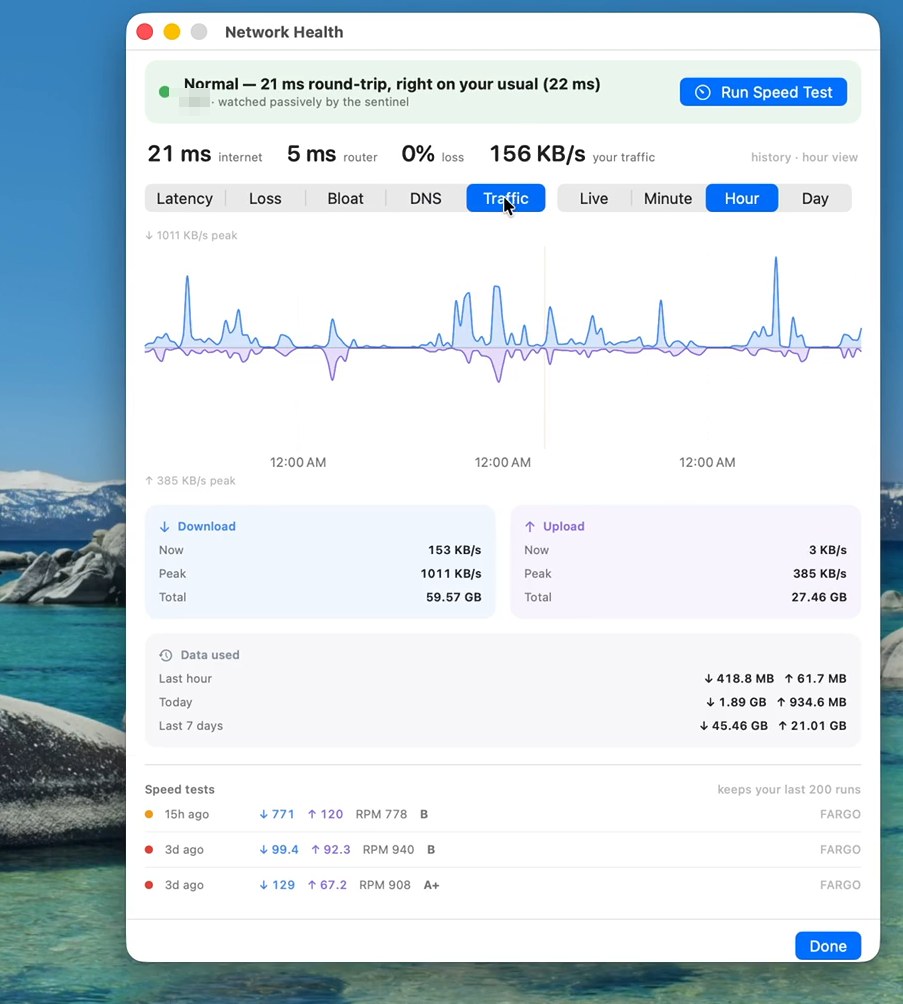Click the Network Health window title
Viewport: 903px width, 1004px height.
pyautogui.click(x=284, y=32)
